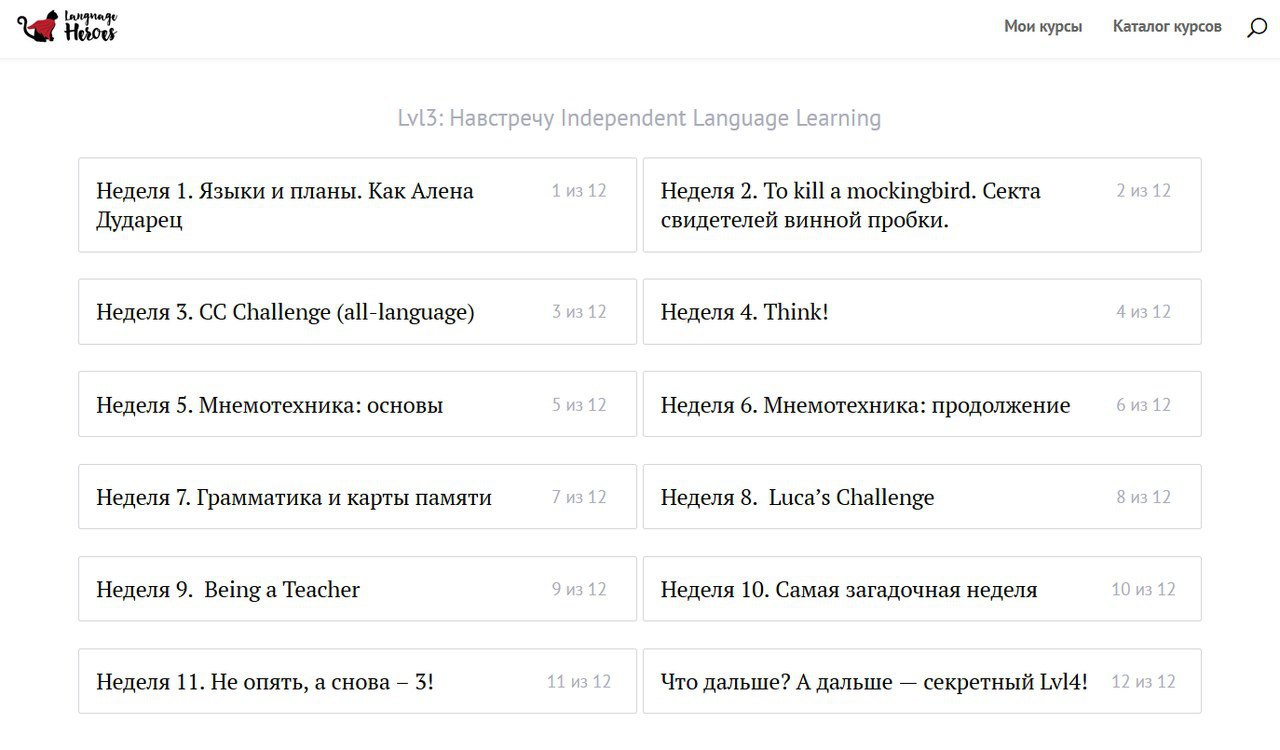Click the '6 из 12' counter
Image resolution: width=1280 pixels, height=750 pixels.
click(x=1143, y=405)
